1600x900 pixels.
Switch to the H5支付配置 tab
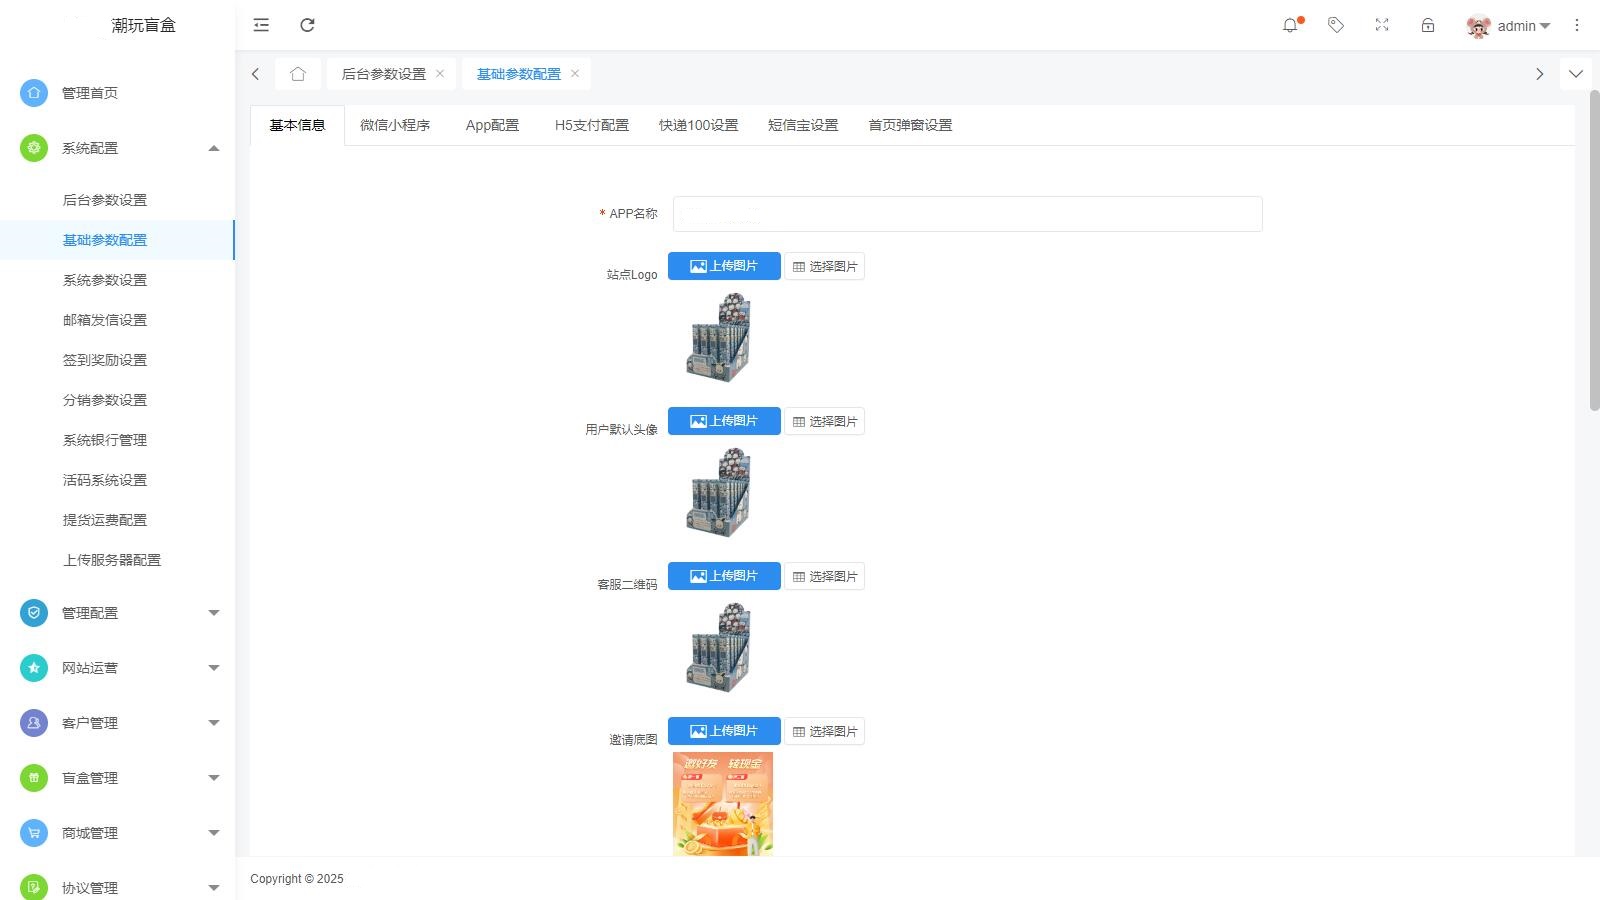tap(592, 125)
